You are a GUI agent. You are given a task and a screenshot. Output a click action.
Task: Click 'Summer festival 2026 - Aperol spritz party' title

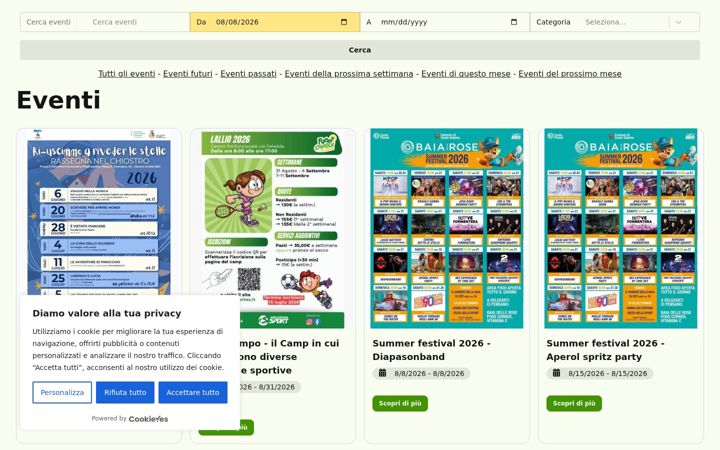click(605, 350)
